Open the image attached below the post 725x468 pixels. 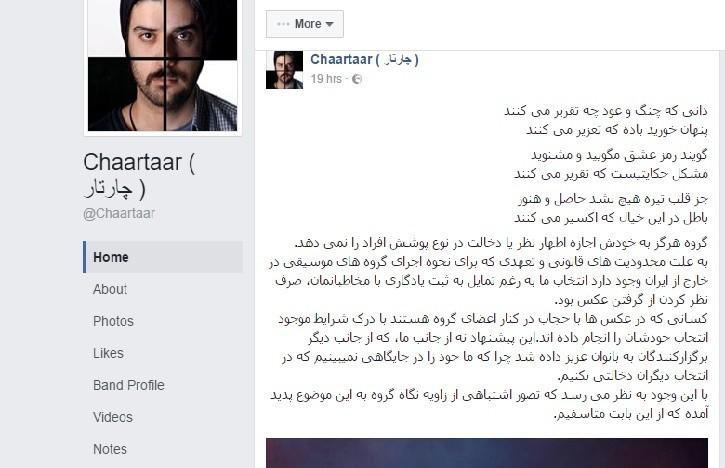(487, 453)
